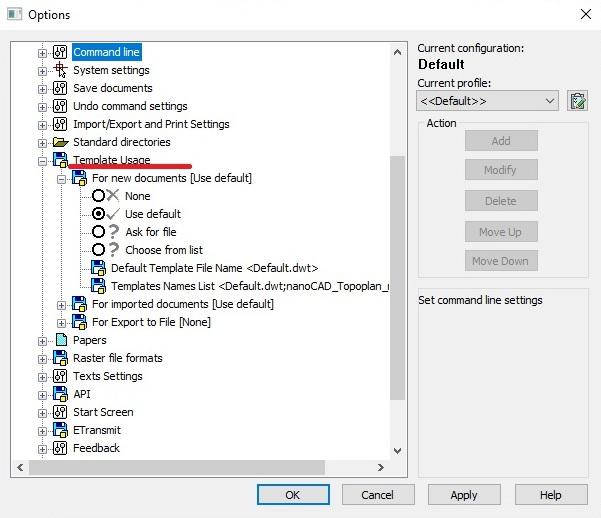
Task: Select the Choose from list radio option
Action: [x=99, y=250]
